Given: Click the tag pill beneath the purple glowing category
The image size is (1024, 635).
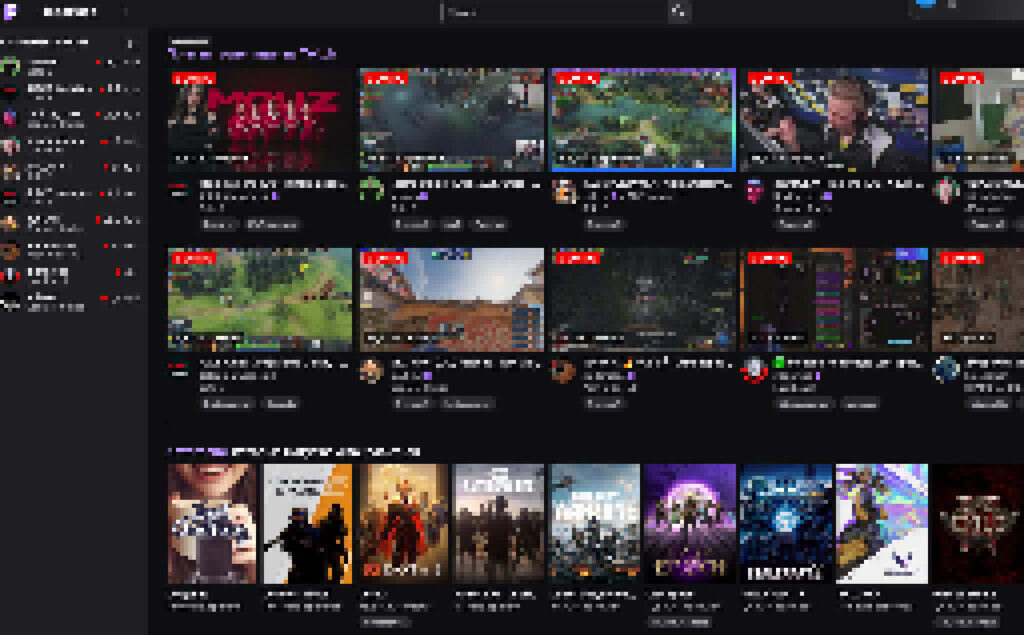Looking at the screenshot, I should coord(679,623).
